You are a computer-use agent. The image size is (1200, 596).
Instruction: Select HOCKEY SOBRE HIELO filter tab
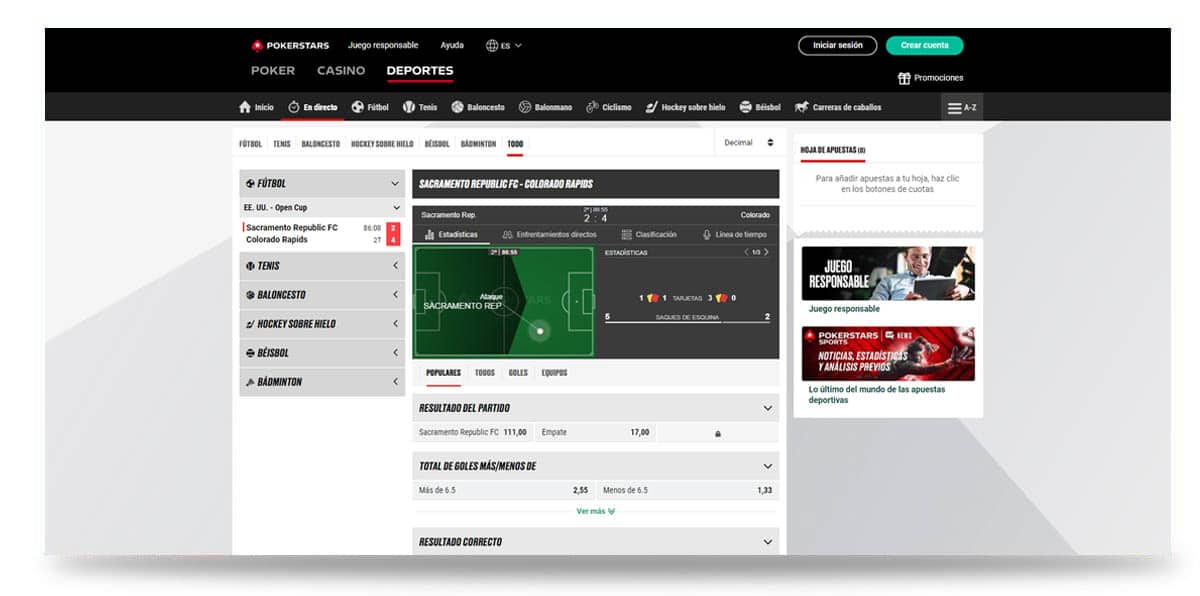pos(382,144)
